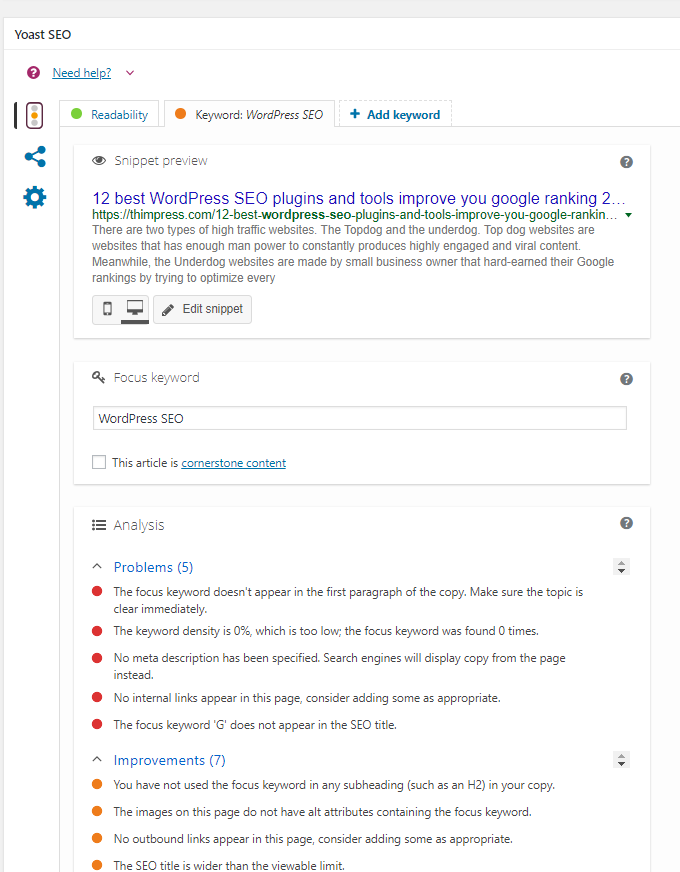Click the snippet title '12 best WordPress SEO plugins'
Viewport: 680px width, 872px height.
[x=359, y=198]
